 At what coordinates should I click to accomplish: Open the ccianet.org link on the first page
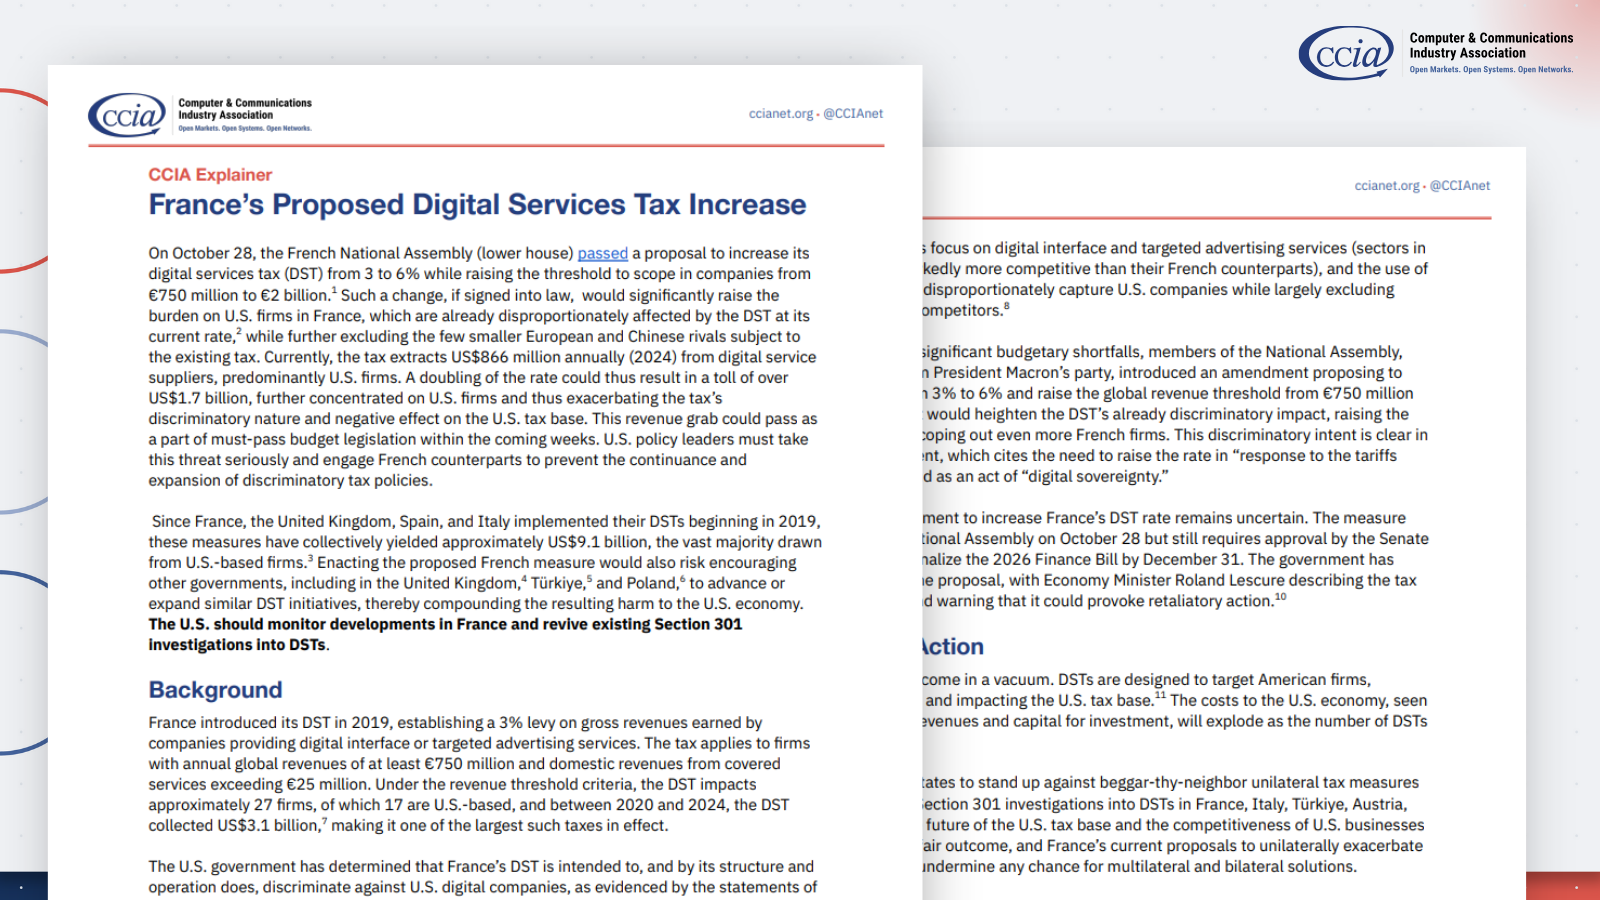click(x=780, y=114)
